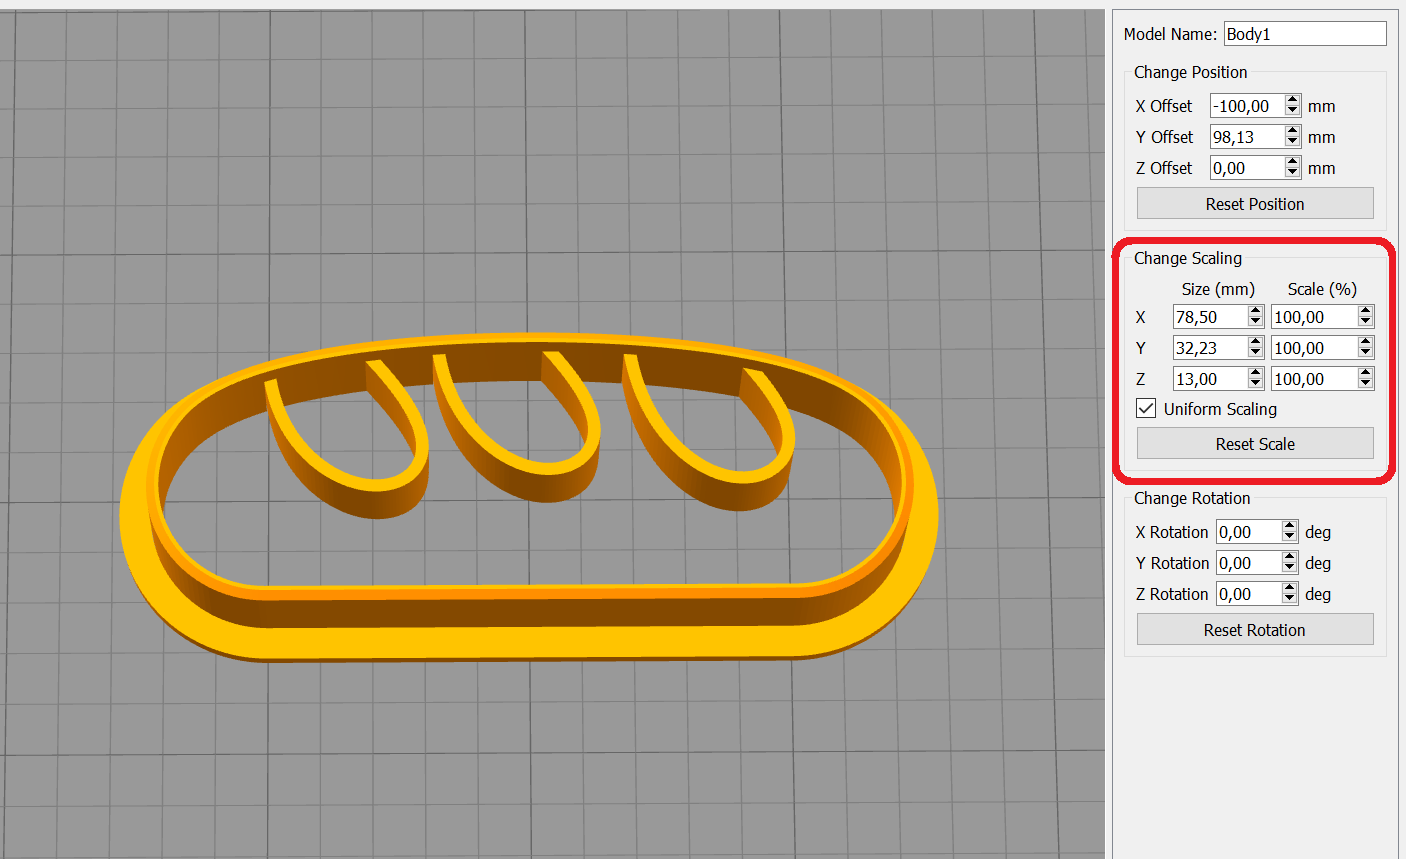The height and width of the screenshot is (859, 1406).
Task: Increase Z scale percent with the up arrow
Action: pos(1366,373)
